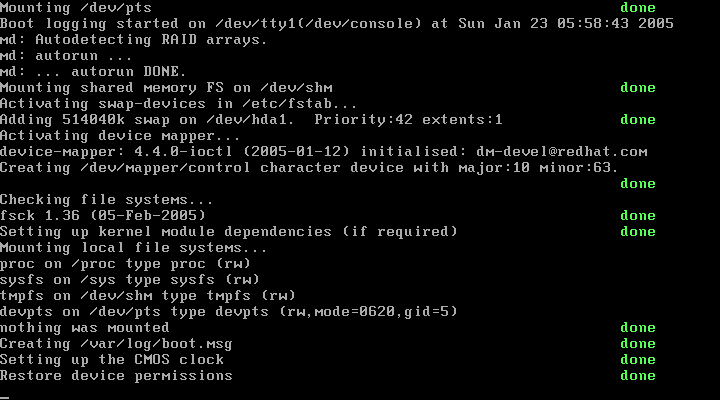The width and height of the screenshot is (720, 400).
Task: Click 'done' beside fsck 1.36
Action: [638, 216]
